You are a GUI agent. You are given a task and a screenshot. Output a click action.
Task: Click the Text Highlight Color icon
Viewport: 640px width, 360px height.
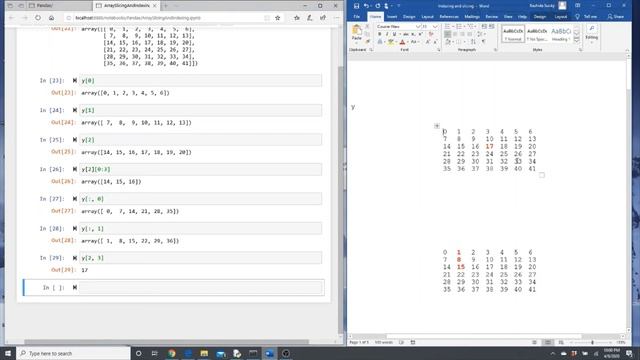[391, 42]
